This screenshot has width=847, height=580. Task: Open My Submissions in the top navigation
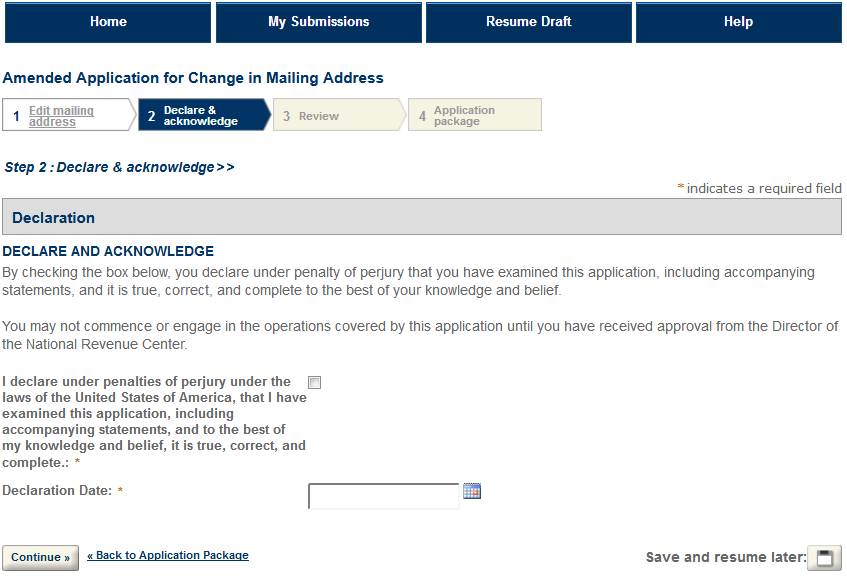tap(319, 22)
